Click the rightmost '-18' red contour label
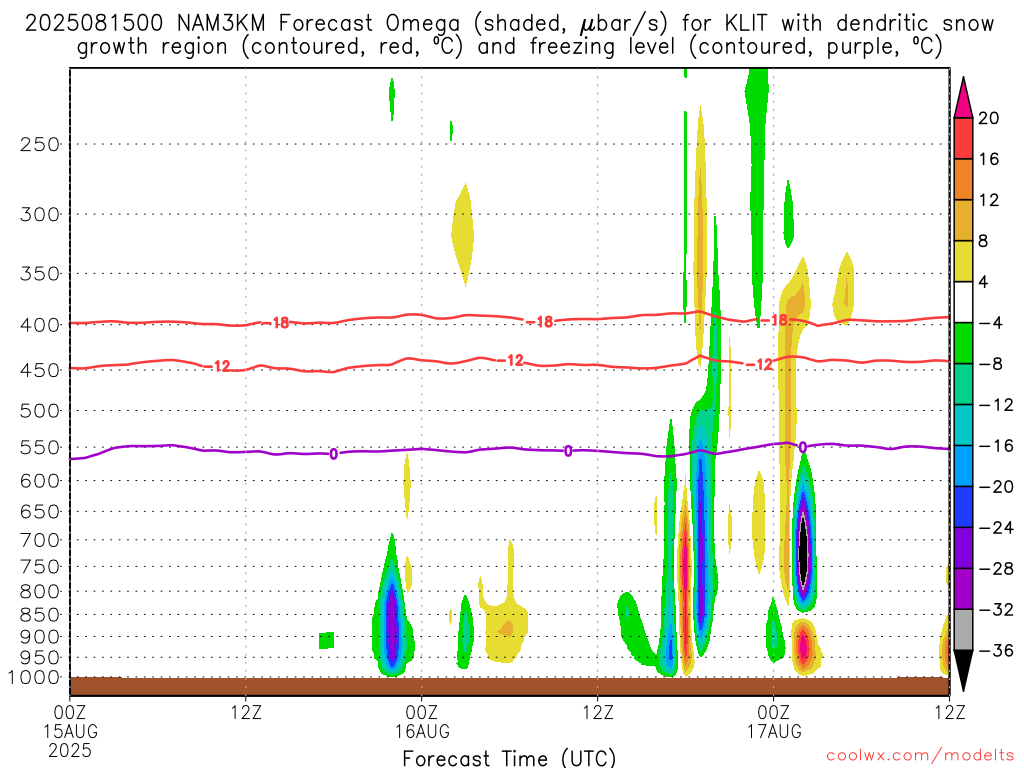This screenshot has width=1024, height=768. click(775, 320)
